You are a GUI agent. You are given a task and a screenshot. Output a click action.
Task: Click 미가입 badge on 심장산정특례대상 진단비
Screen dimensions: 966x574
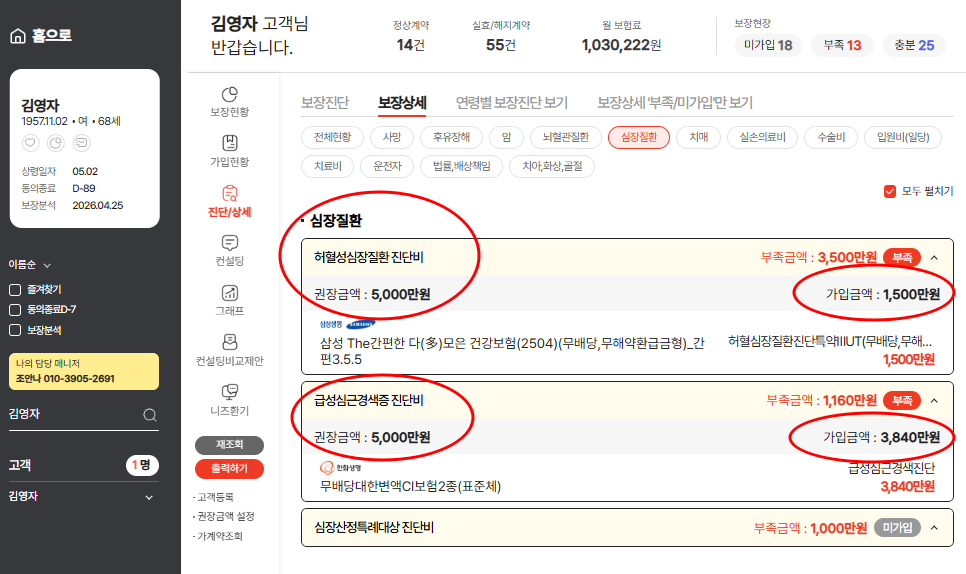(898, 528)
